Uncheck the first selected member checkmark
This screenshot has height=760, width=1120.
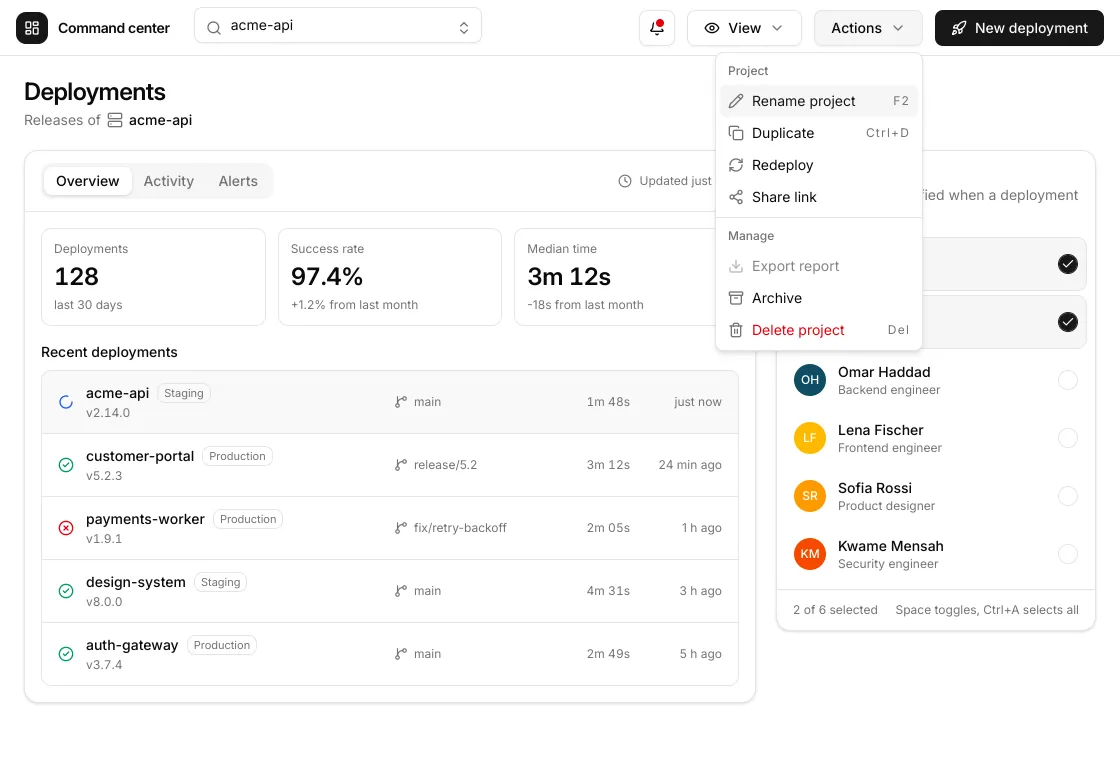(x=1067, y=264)
